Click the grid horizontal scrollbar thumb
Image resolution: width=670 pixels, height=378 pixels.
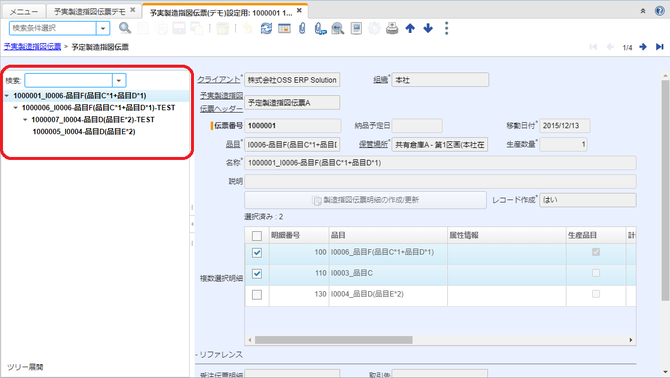[x=334, y=340]
